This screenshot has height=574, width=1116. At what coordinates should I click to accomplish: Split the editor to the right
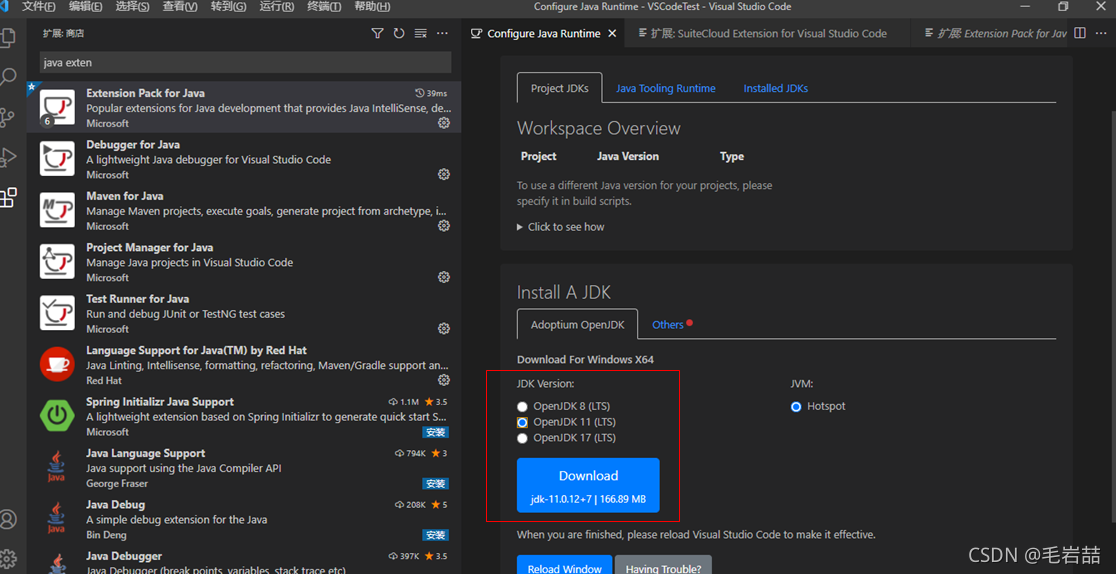[x=1080, y=33]
